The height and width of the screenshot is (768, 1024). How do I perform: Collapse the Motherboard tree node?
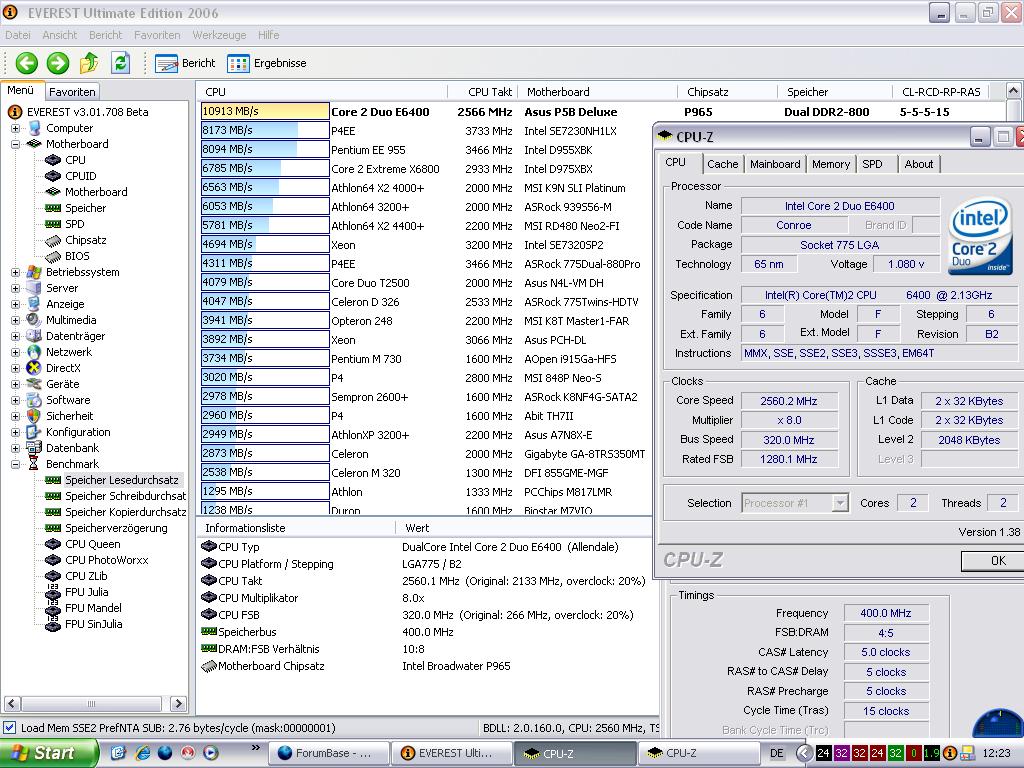15,144
